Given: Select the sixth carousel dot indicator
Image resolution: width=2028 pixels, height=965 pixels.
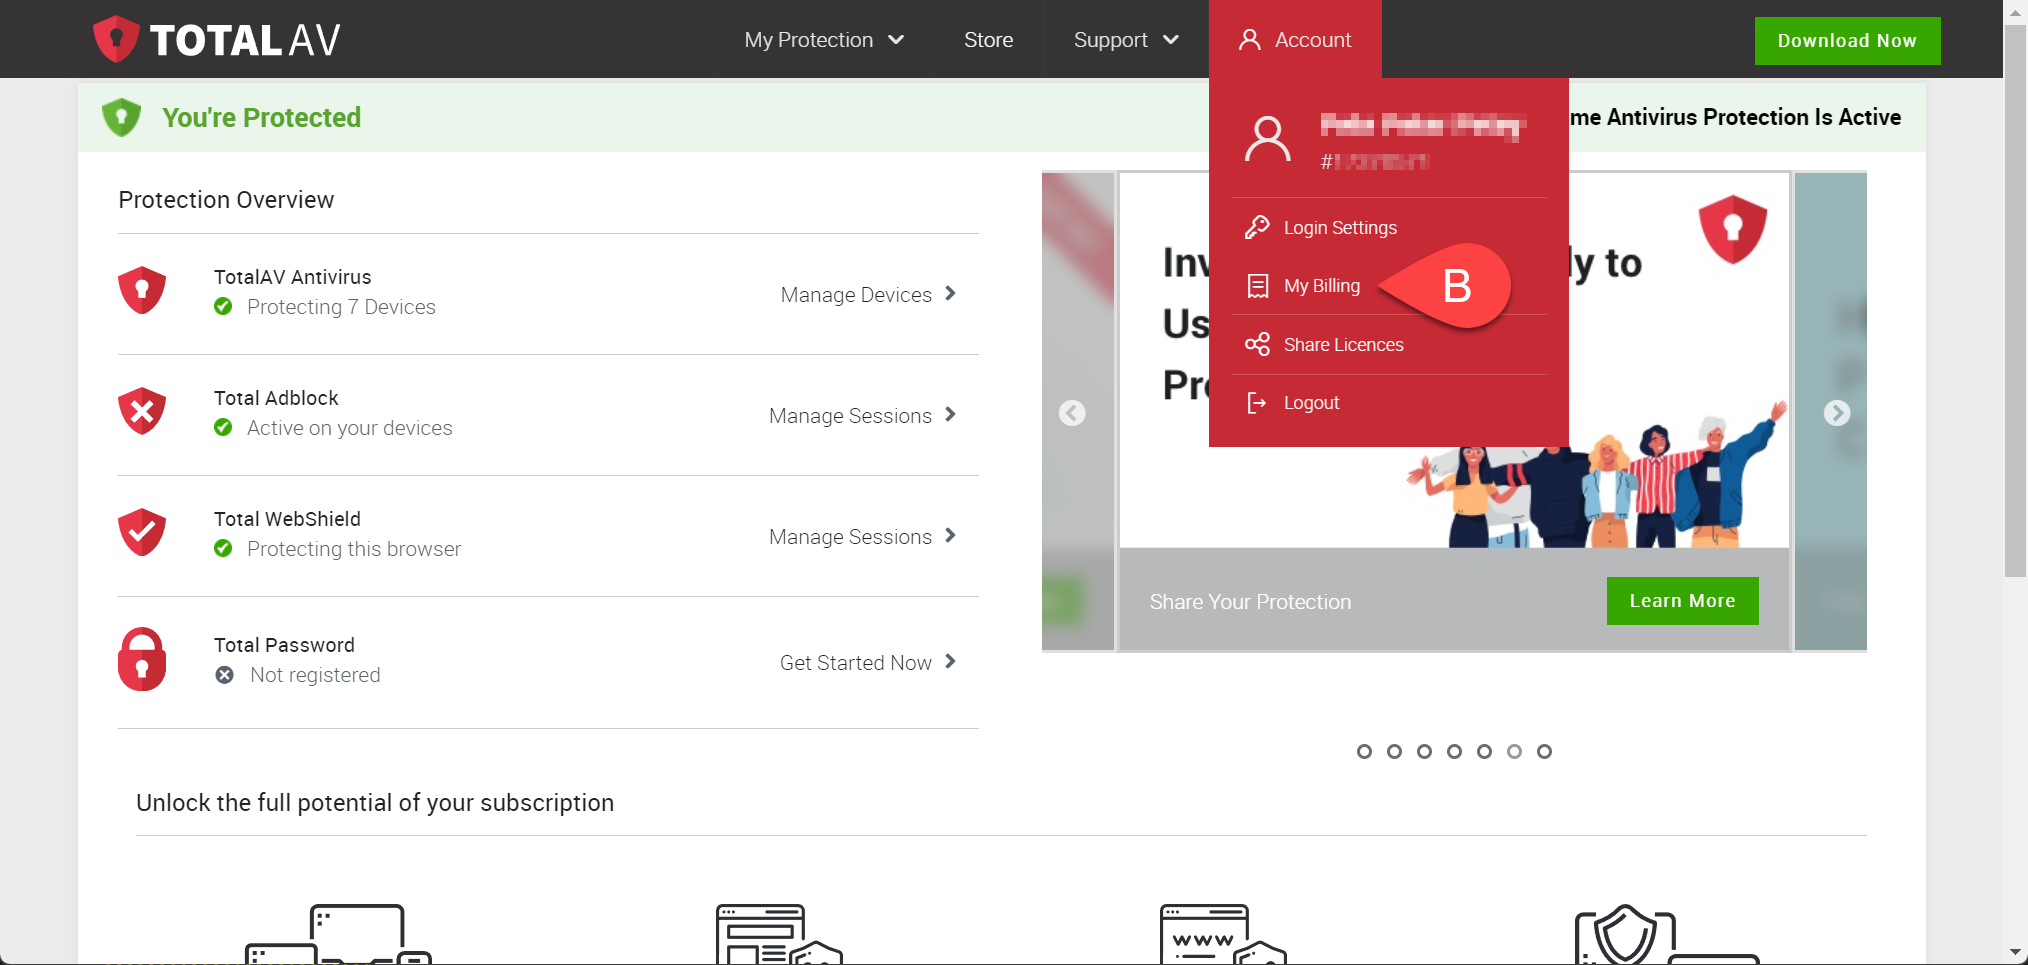Looking at the screenshot, I should [x=1514, y=751].
